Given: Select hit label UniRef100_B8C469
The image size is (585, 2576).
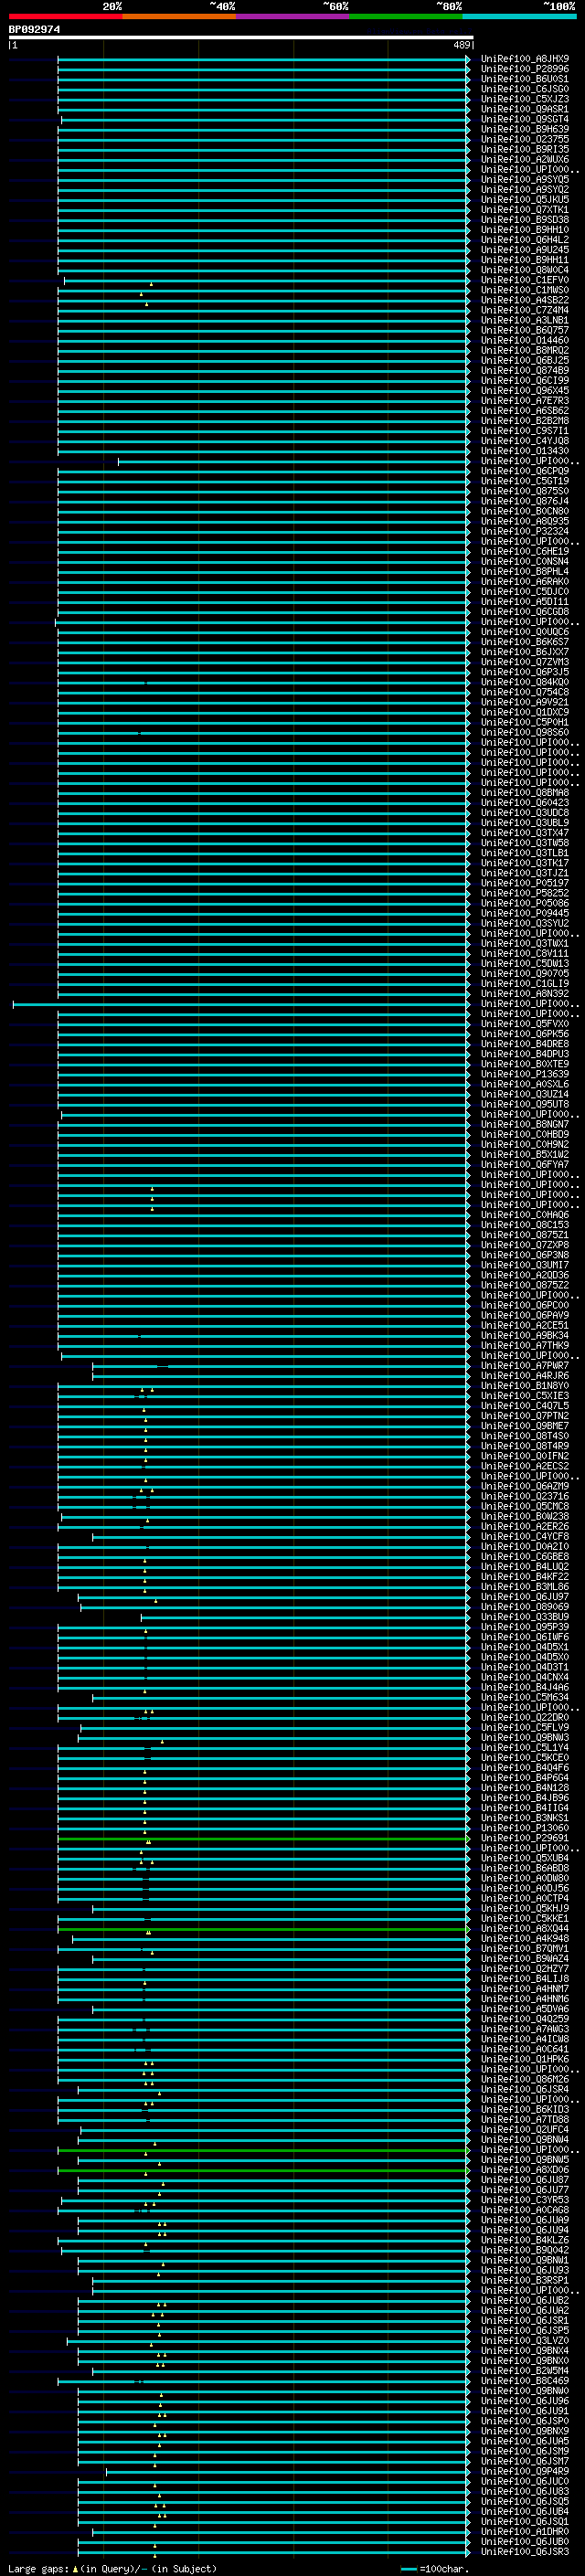Looking at the screenshot, I should click(525, 2381).
